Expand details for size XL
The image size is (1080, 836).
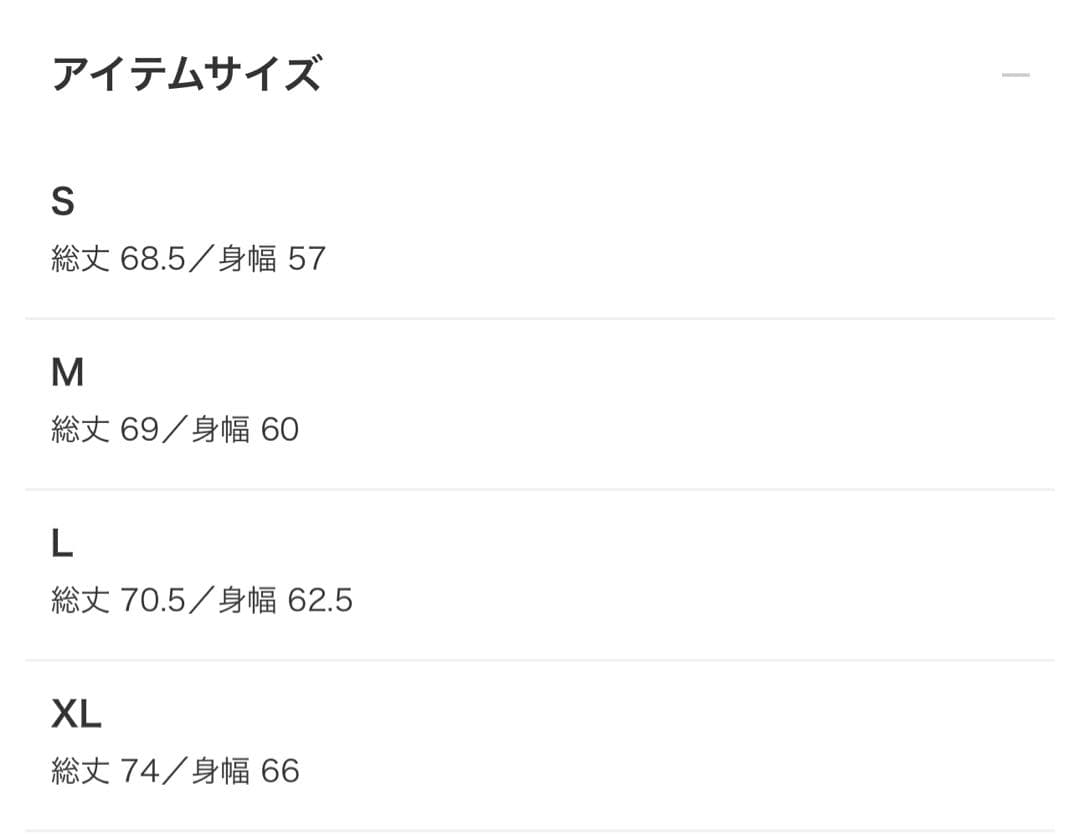coord(76,713)
